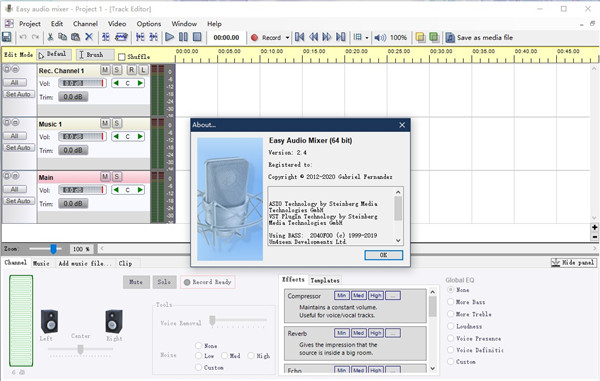
Task: Select Voice Presence Global EQ option
Action: coord(451,339)
